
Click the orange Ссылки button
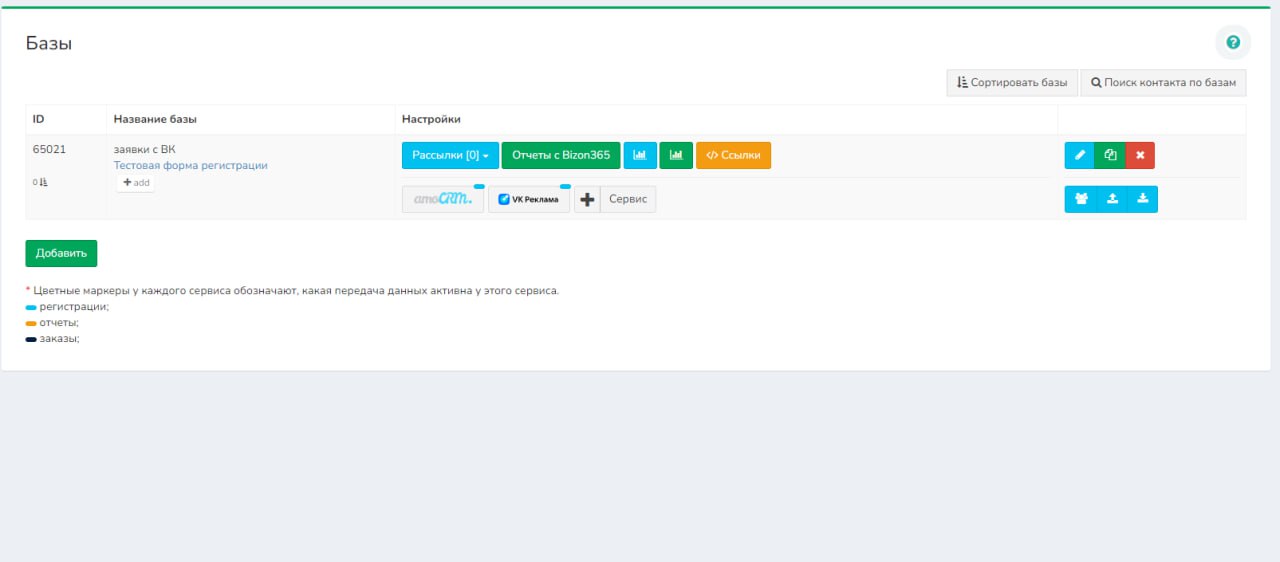pos(733,155)
